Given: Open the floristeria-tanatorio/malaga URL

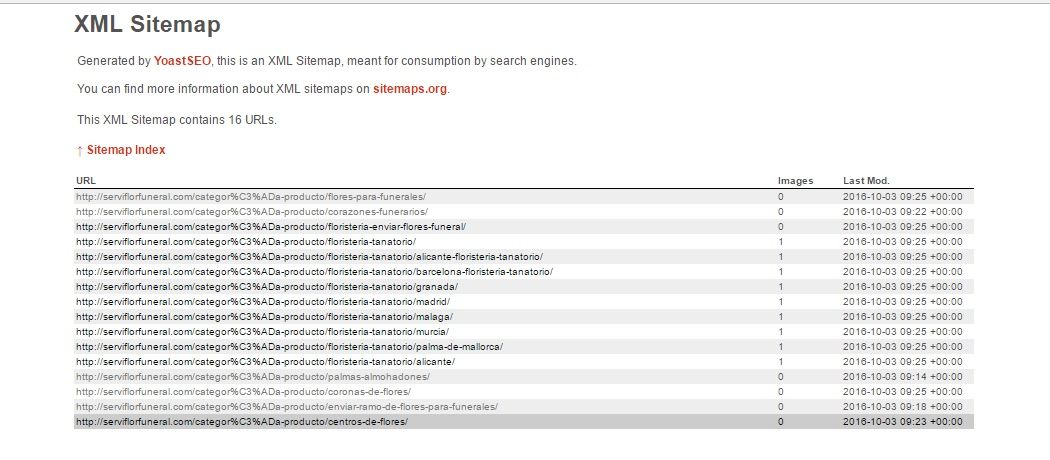Looking at the screenshot, I should point(264,317).
